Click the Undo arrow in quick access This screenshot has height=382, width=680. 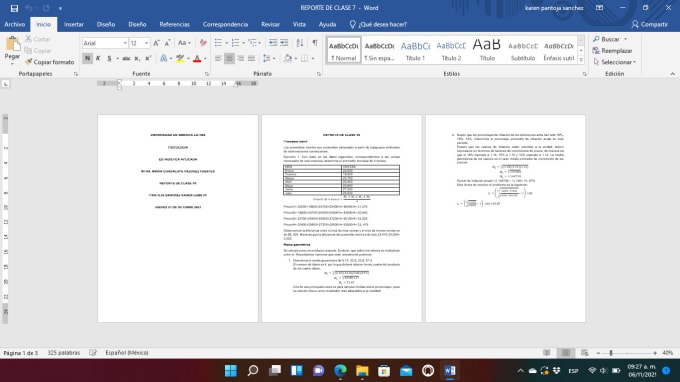(29, 8)
